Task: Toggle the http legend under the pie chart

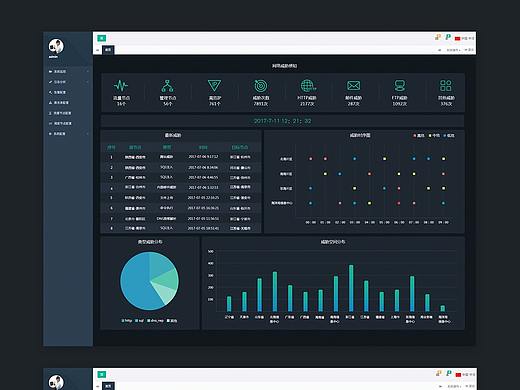Action: click(127, 320)
